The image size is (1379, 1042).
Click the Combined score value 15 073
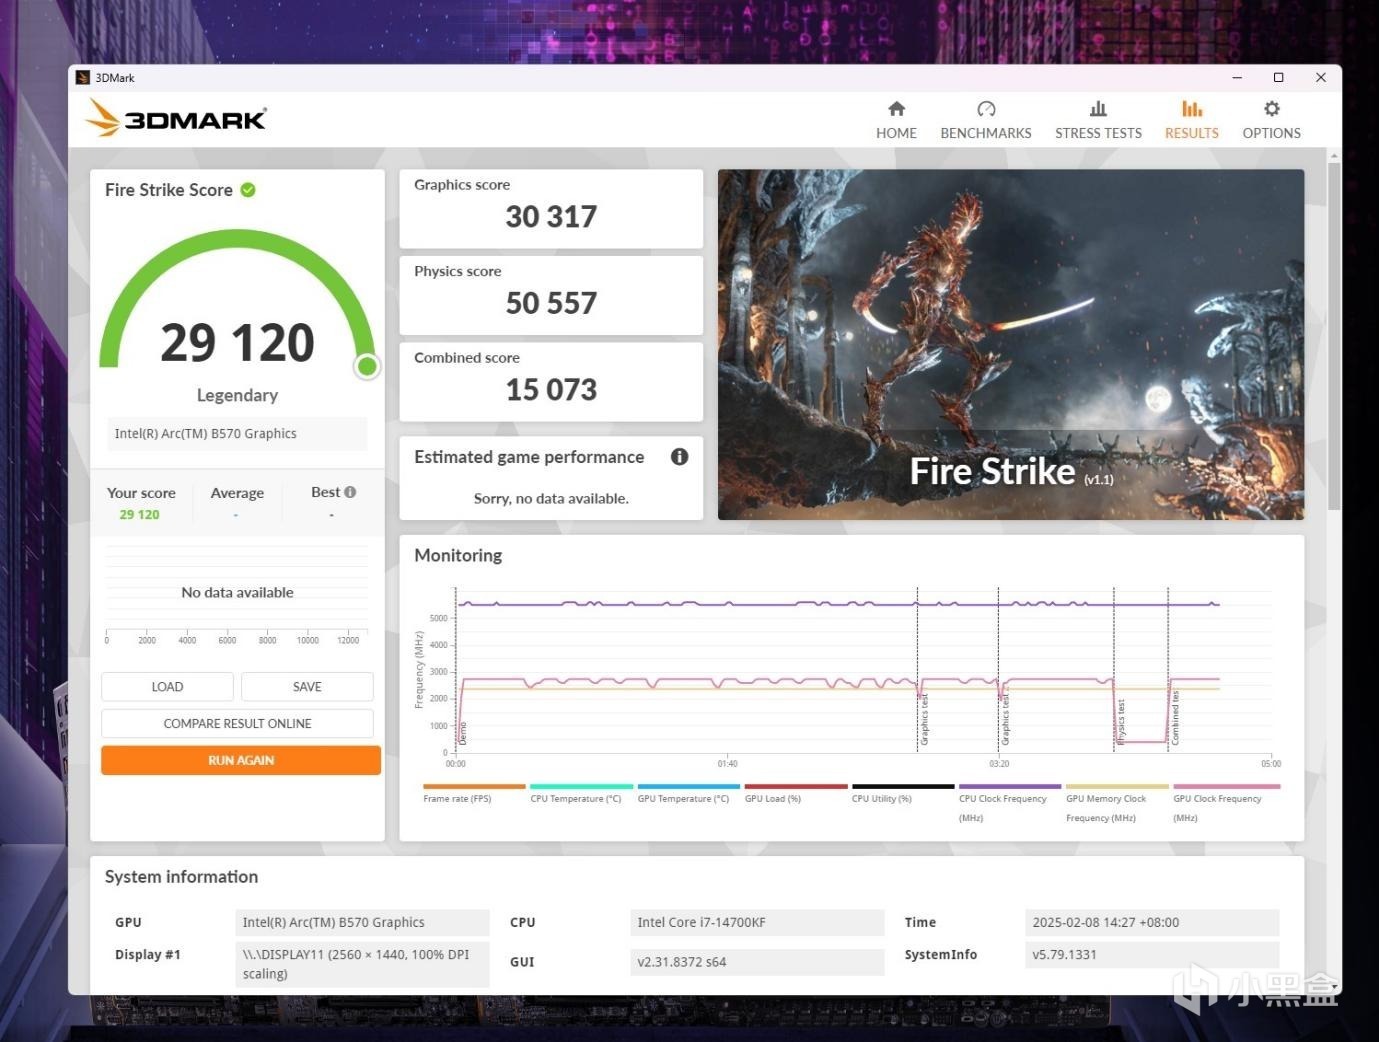tap(551, 390)
